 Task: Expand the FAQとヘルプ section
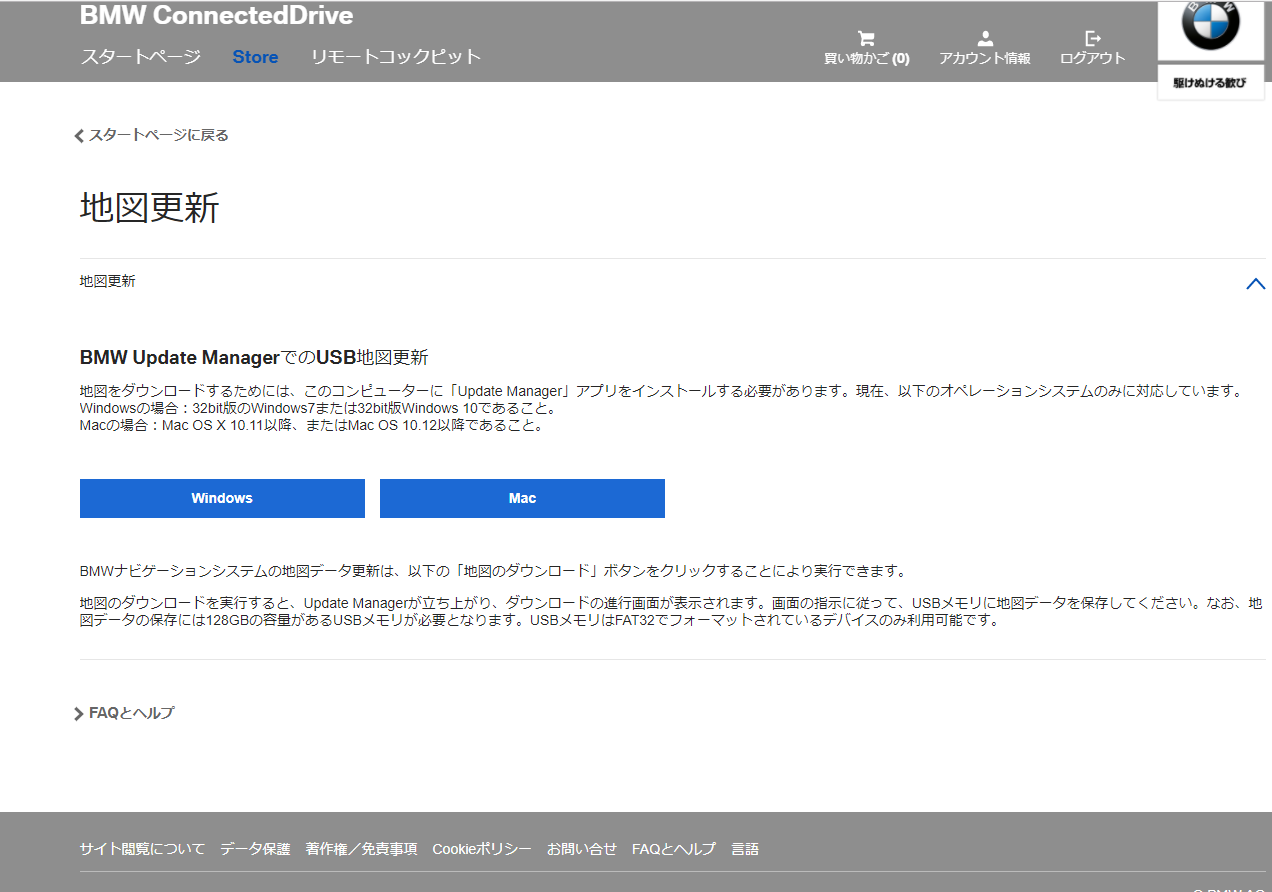[124, 713]
